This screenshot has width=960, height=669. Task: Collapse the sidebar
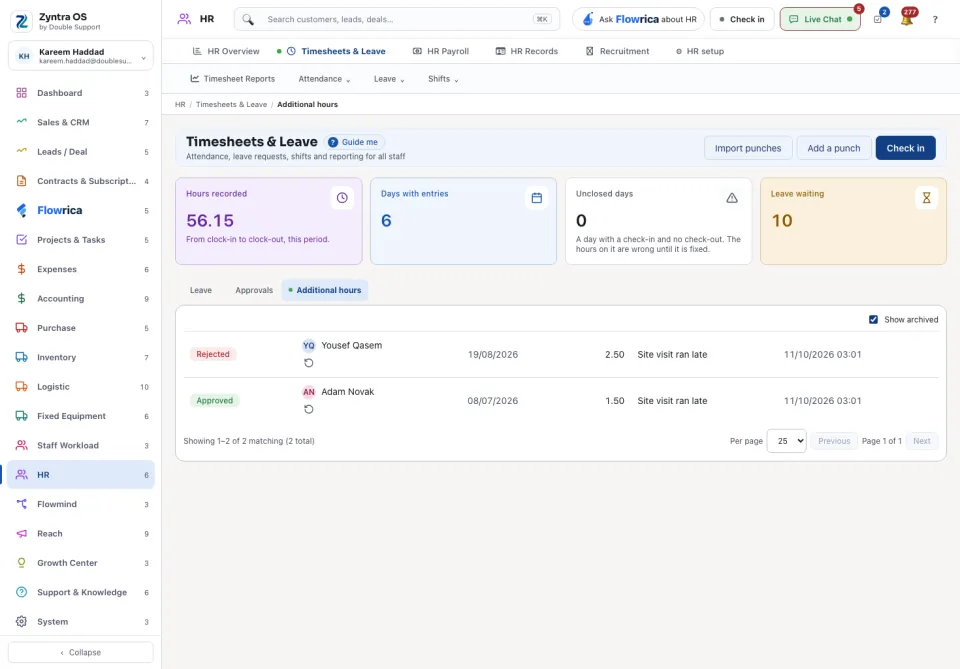tap(81, 652)
